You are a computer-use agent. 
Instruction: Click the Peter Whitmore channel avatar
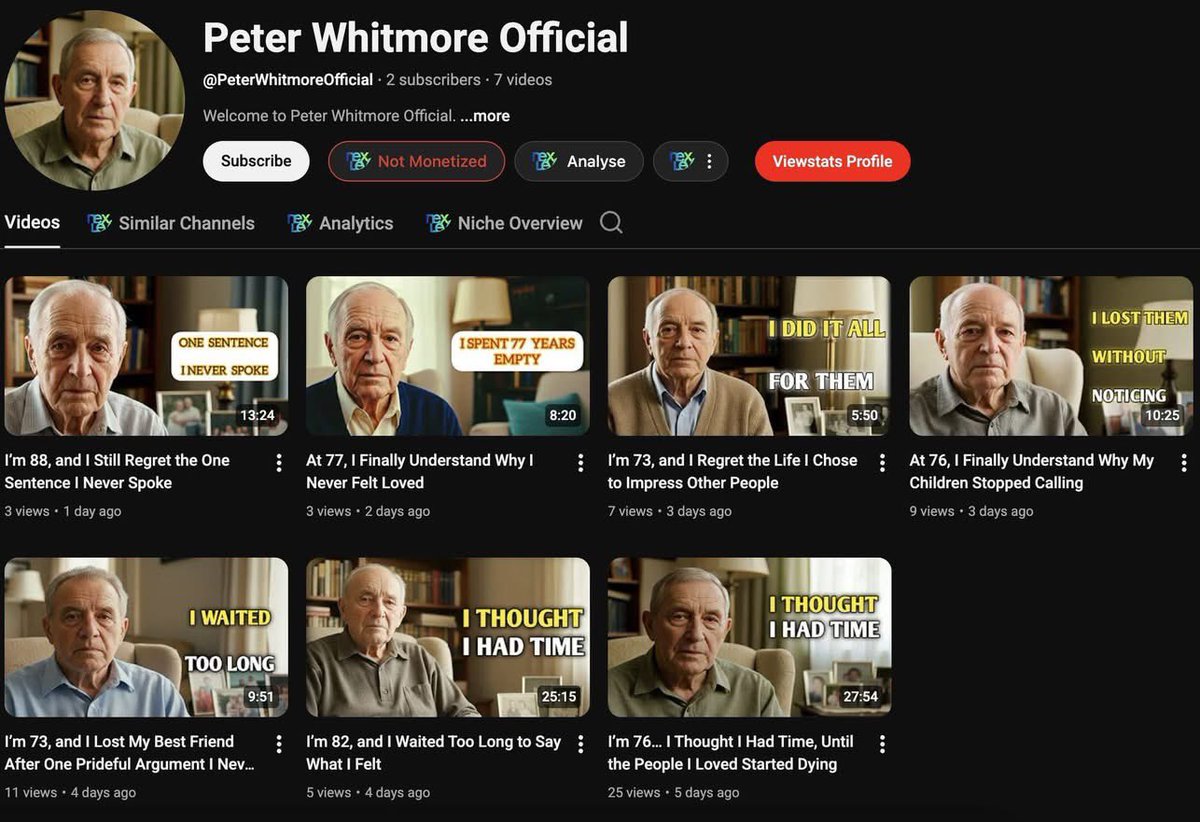click(94, 100)
